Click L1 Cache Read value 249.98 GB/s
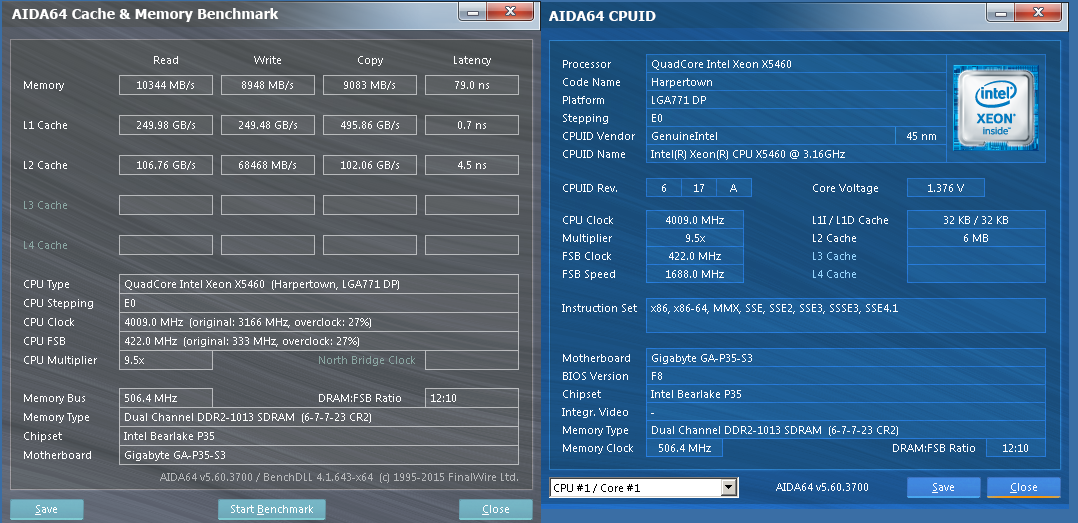This screenshot has height=523, width=1078. tap(166, 125)
